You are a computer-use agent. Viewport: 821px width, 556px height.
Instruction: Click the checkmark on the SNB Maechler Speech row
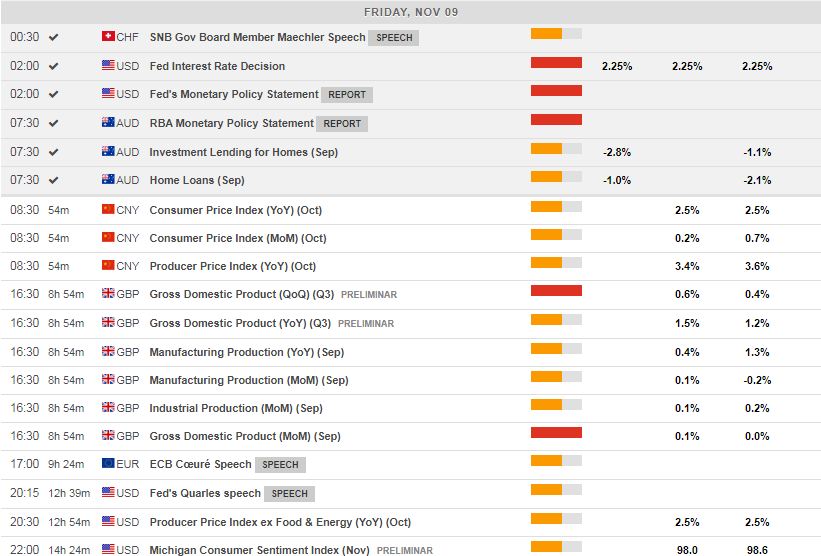53,37
